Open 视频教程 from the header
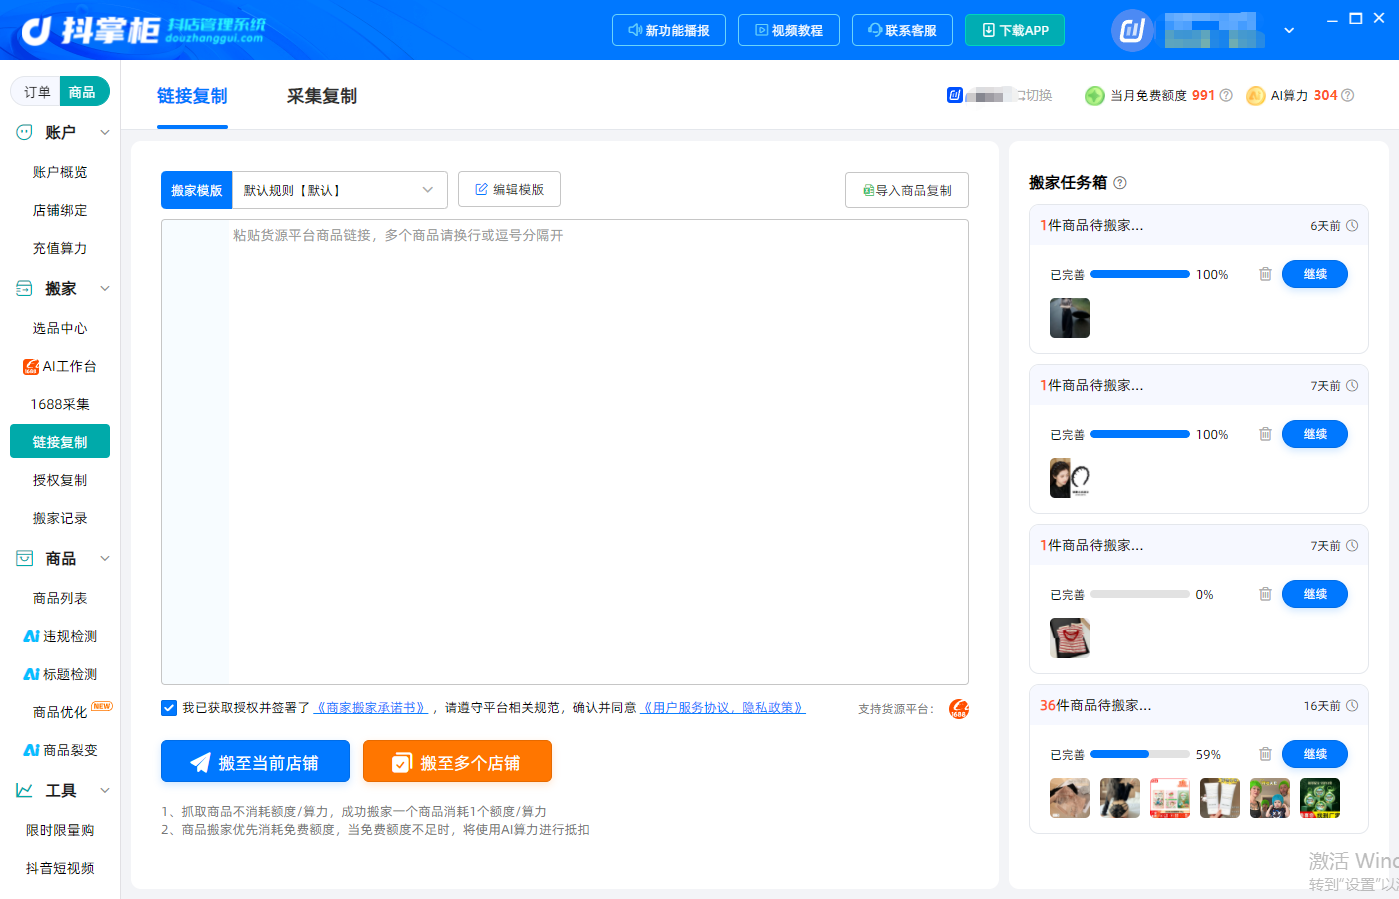 click(789, 30)
